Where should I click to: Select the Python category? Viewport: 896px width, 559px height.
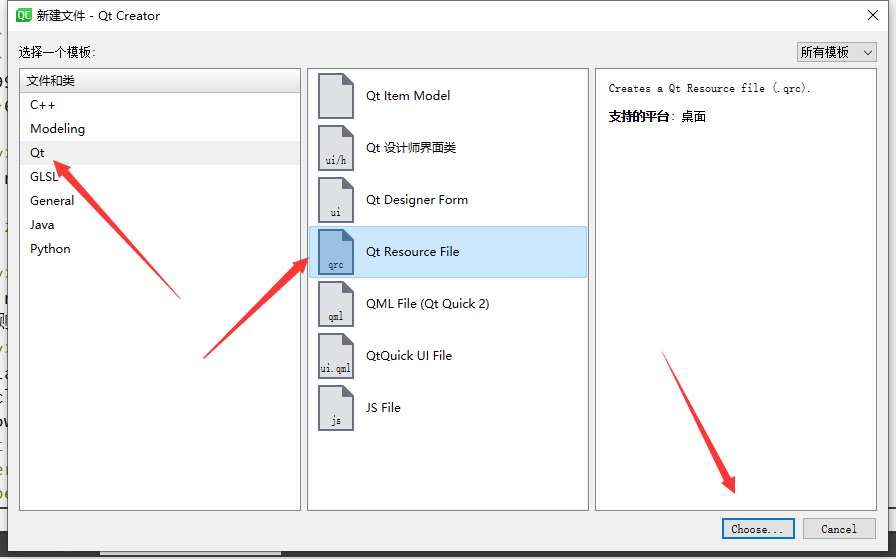click(x=160, y=249)
